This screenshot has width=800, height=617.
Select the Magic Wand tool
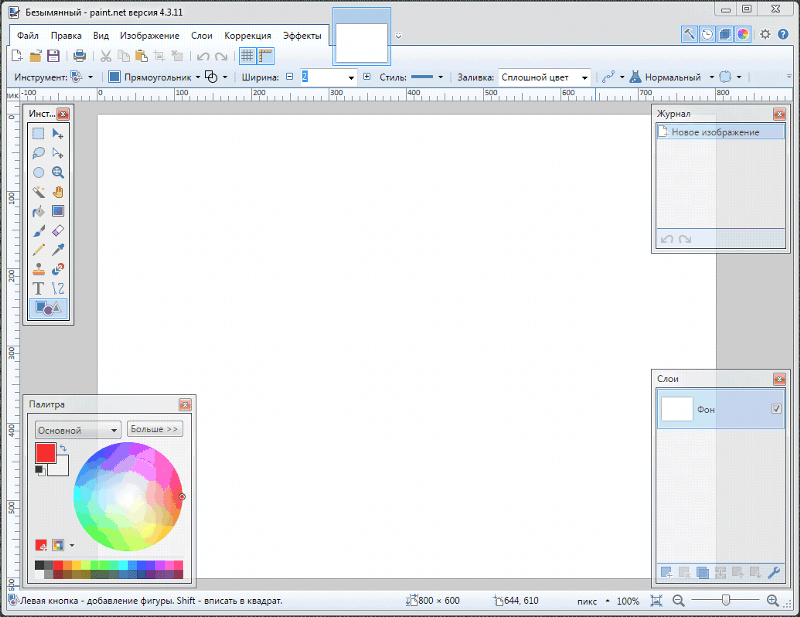click(x=38, y=191)
